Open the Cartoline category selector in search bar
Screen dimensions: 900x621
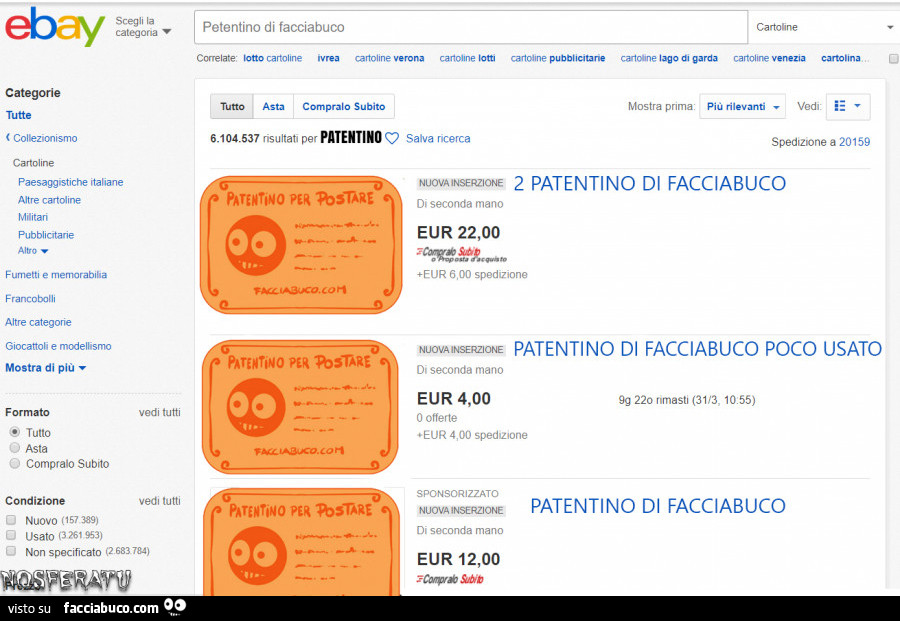(x=823, y=27)
